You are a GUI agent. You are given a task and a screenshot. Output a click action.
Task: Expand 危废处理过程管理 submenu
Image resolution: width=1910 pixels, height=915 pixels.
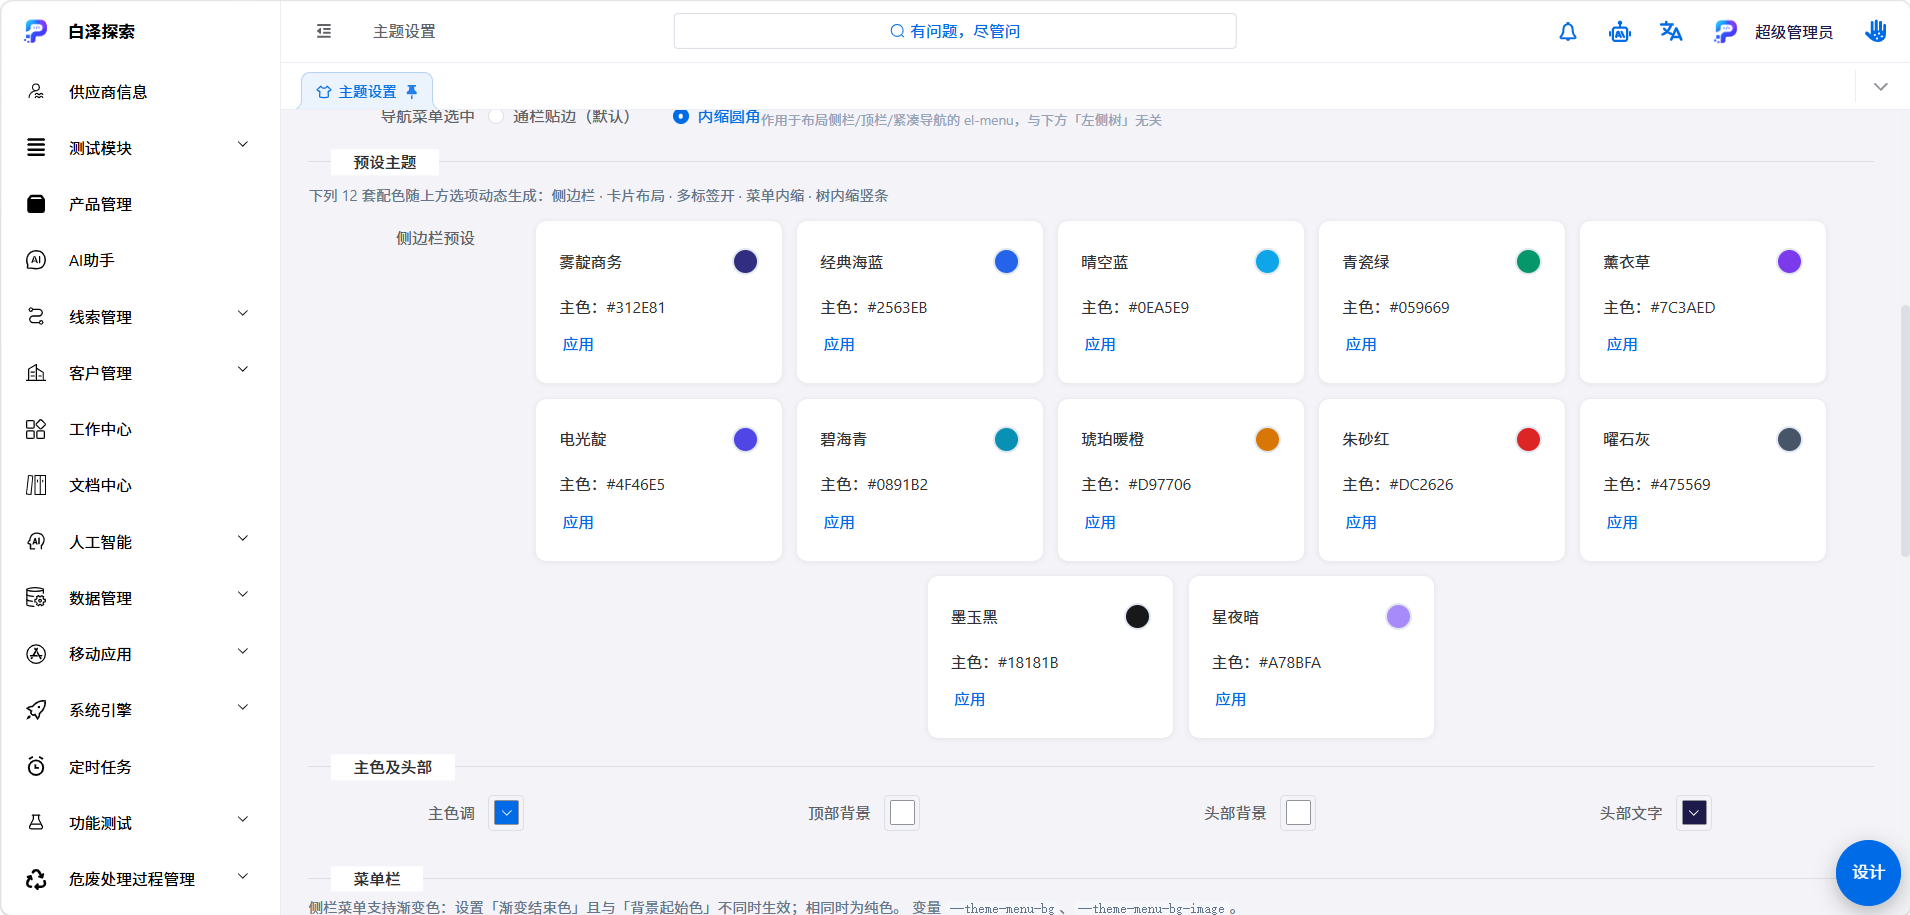[140, 879]
